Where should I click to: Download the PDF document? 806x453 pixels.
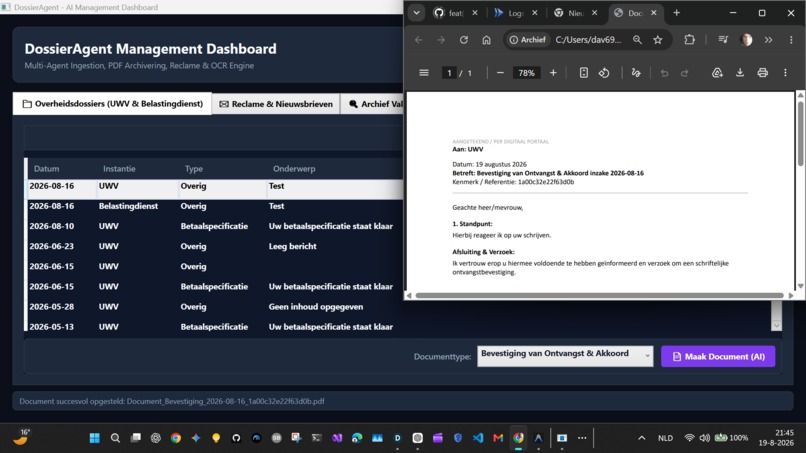[x=740, y=73]
